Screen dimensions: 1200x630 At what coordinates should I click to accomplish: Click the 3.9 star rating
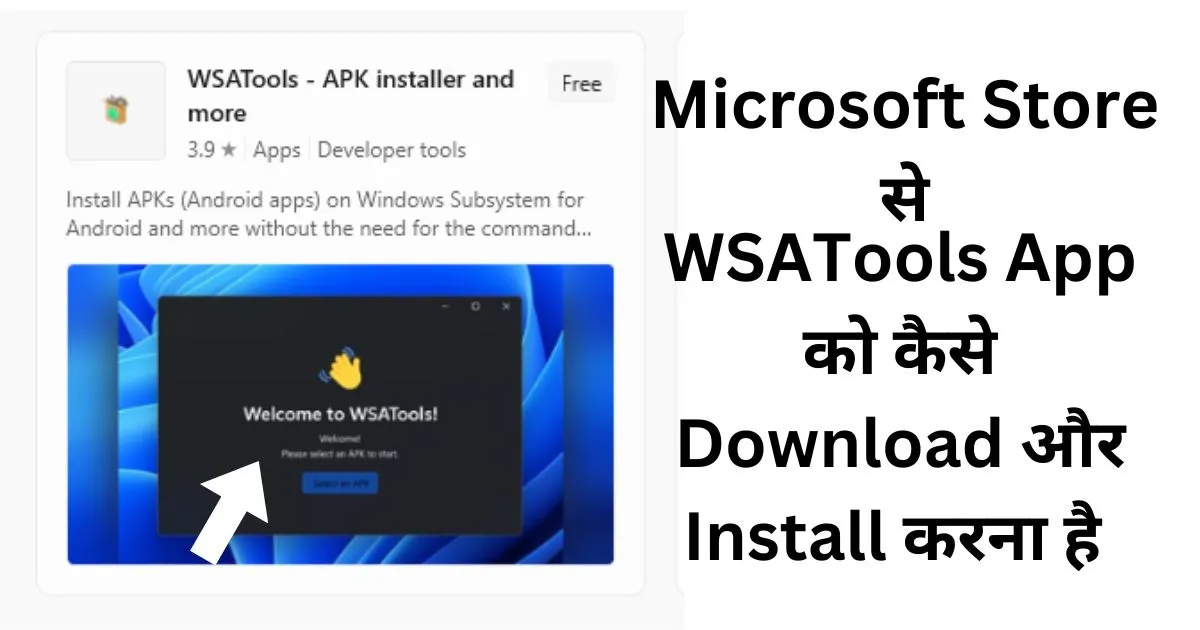click(x=212, y=150)
